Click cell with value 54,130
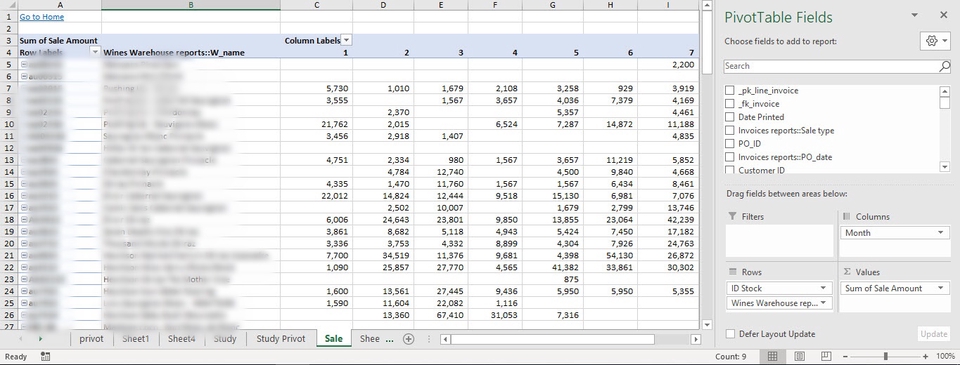The image size is (960, 365). click(610, 255)
